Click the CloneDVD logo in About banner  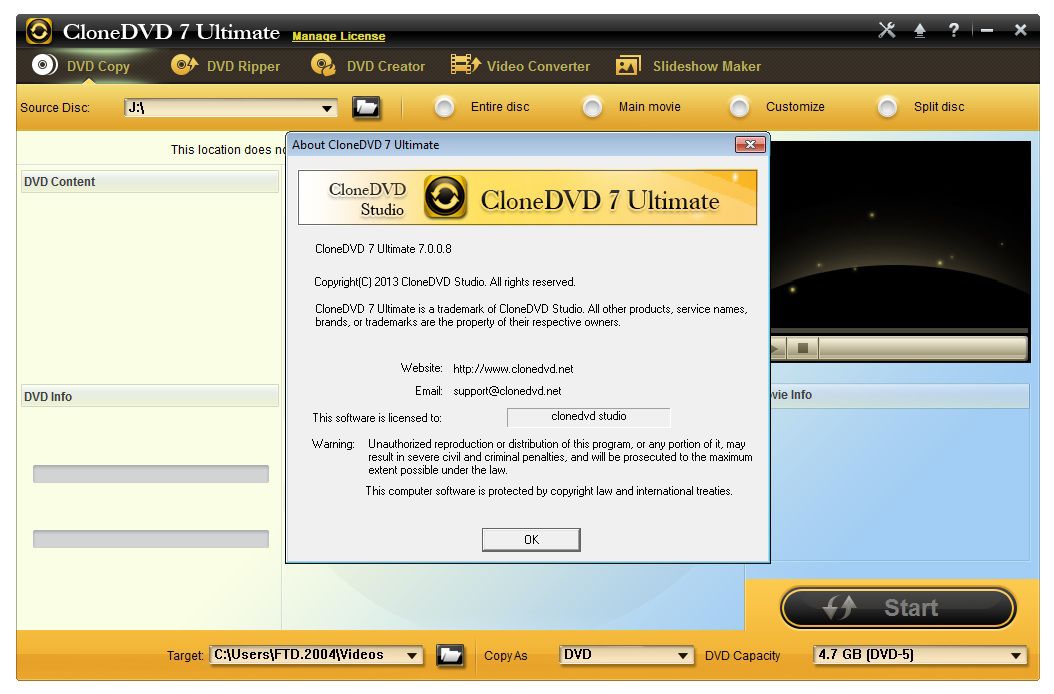pos(445,197)
